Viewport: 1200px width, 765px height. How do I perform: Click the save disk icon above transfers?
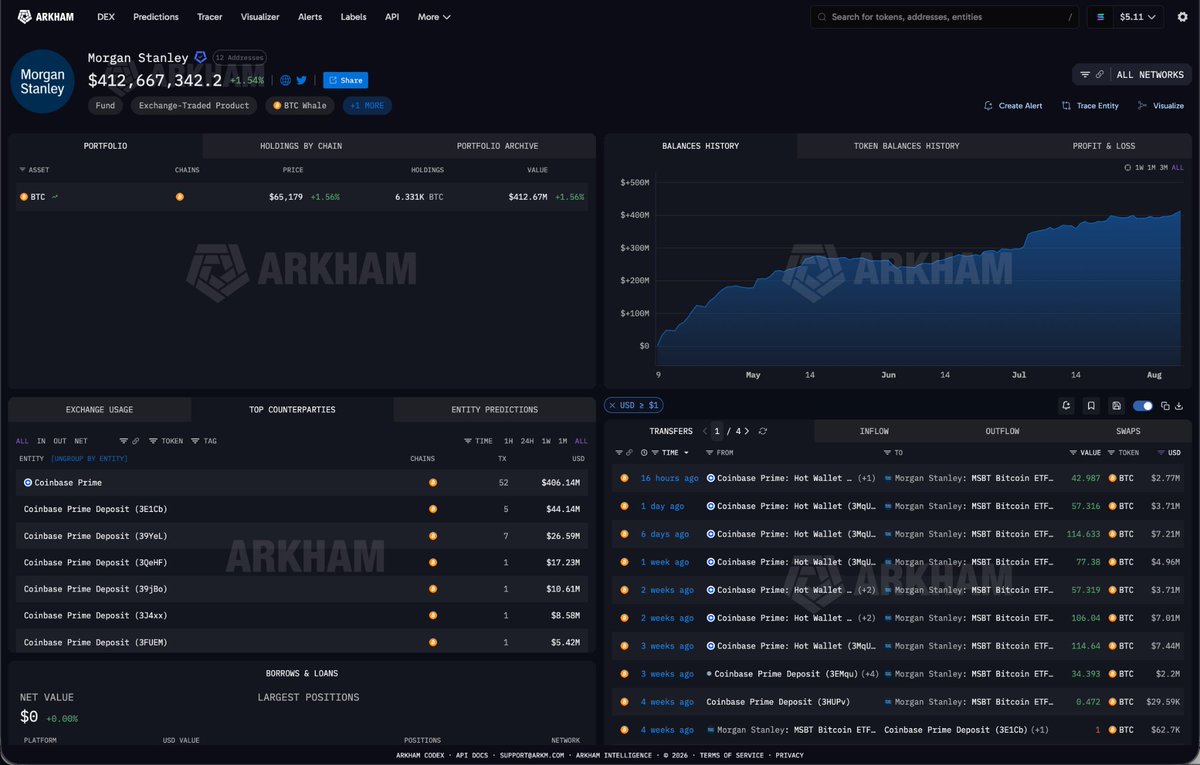tap(1116, 405)
